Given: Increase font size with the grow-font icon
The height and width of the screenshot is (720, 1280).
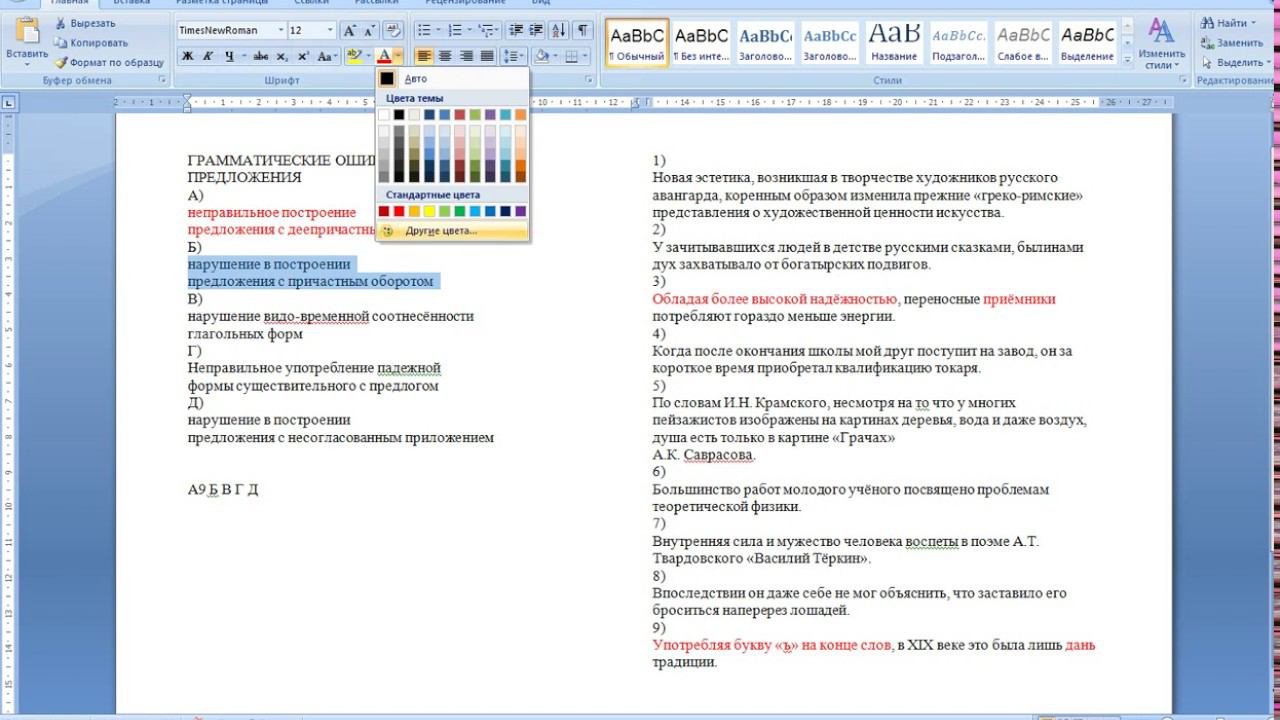Looking at the screenshot, I should click(349, 30).
